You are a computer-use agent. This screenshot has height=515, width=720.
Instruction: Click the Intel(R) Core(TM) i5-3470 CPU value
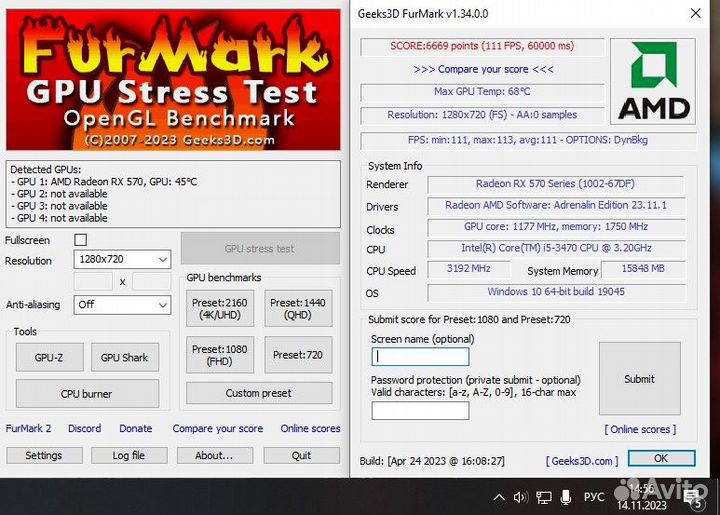click(556, 248)
